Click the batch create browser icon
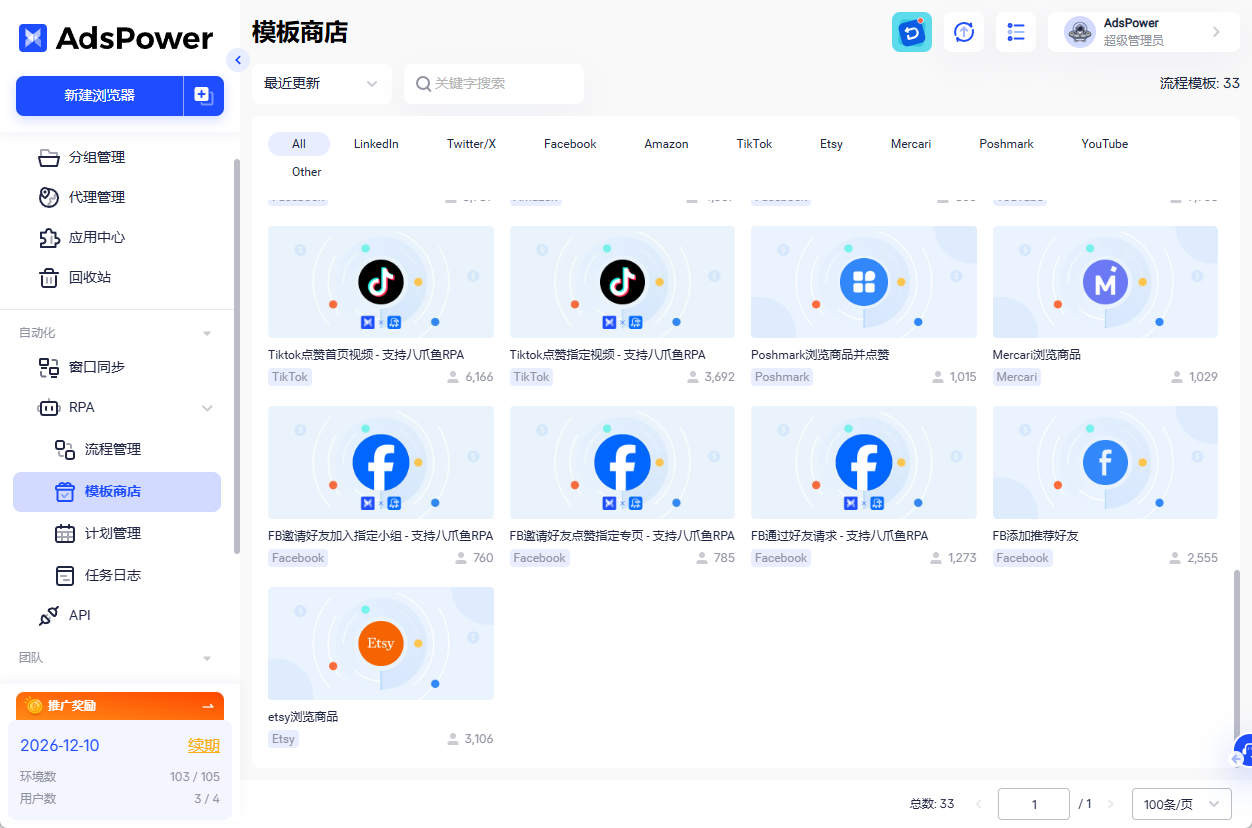The width and height of the screenshot is (1252, 828). click(x=203, y=96)
